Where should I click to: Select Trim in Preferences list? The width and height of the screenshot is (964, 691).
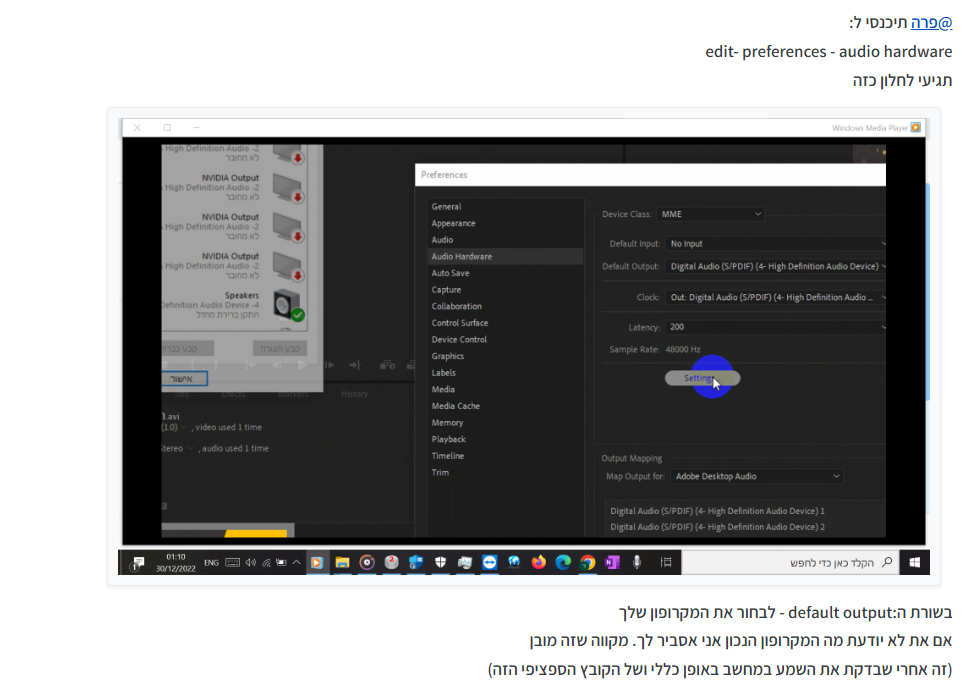[440, 472]
